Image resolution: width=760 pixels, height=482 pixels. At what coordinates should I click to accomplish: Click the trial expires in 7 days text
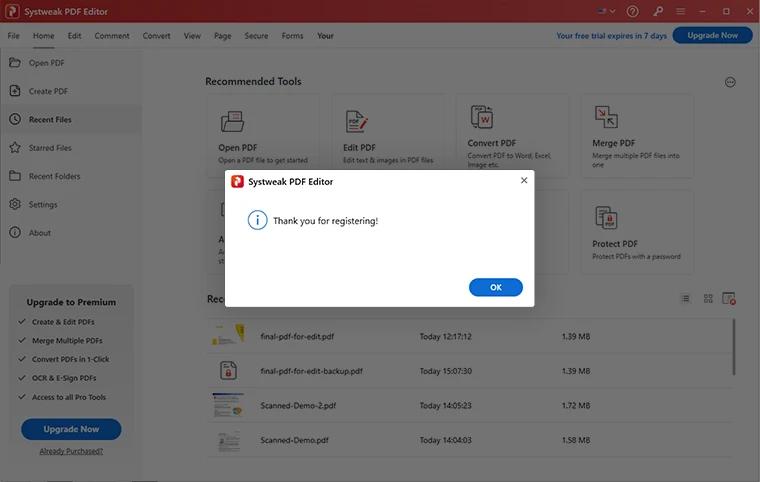[611, 35]
